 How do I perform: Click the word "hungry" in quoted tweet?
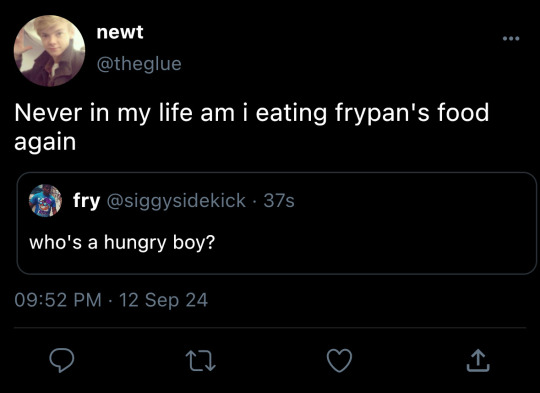point(135,243)
